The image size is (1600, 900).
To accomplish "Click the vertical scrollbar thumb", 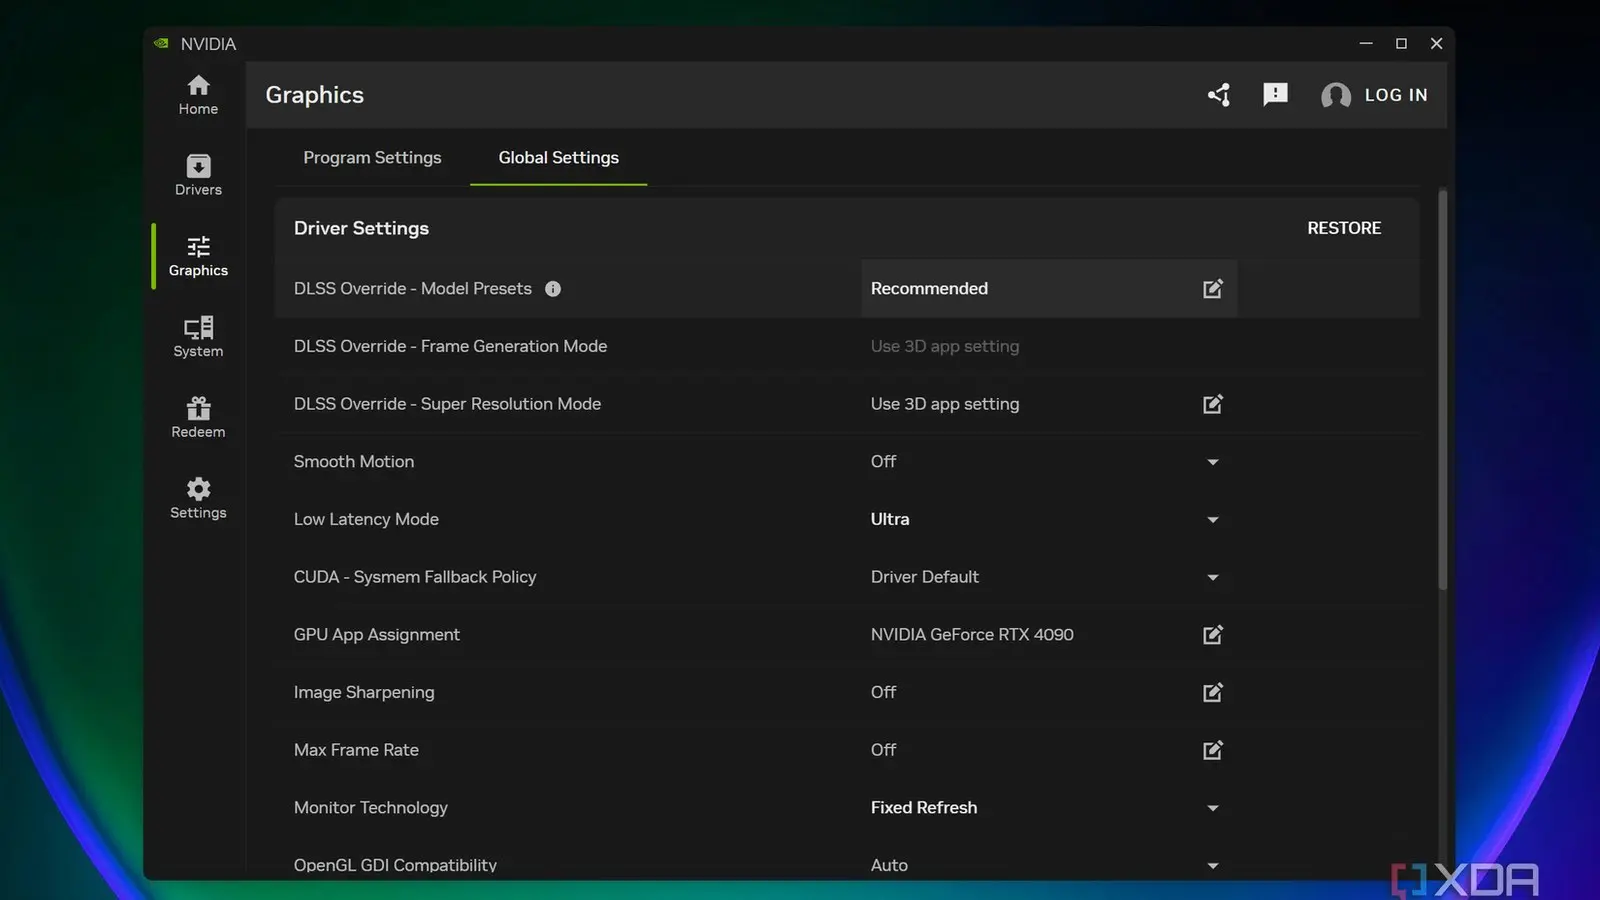I will pos(1442,390).
